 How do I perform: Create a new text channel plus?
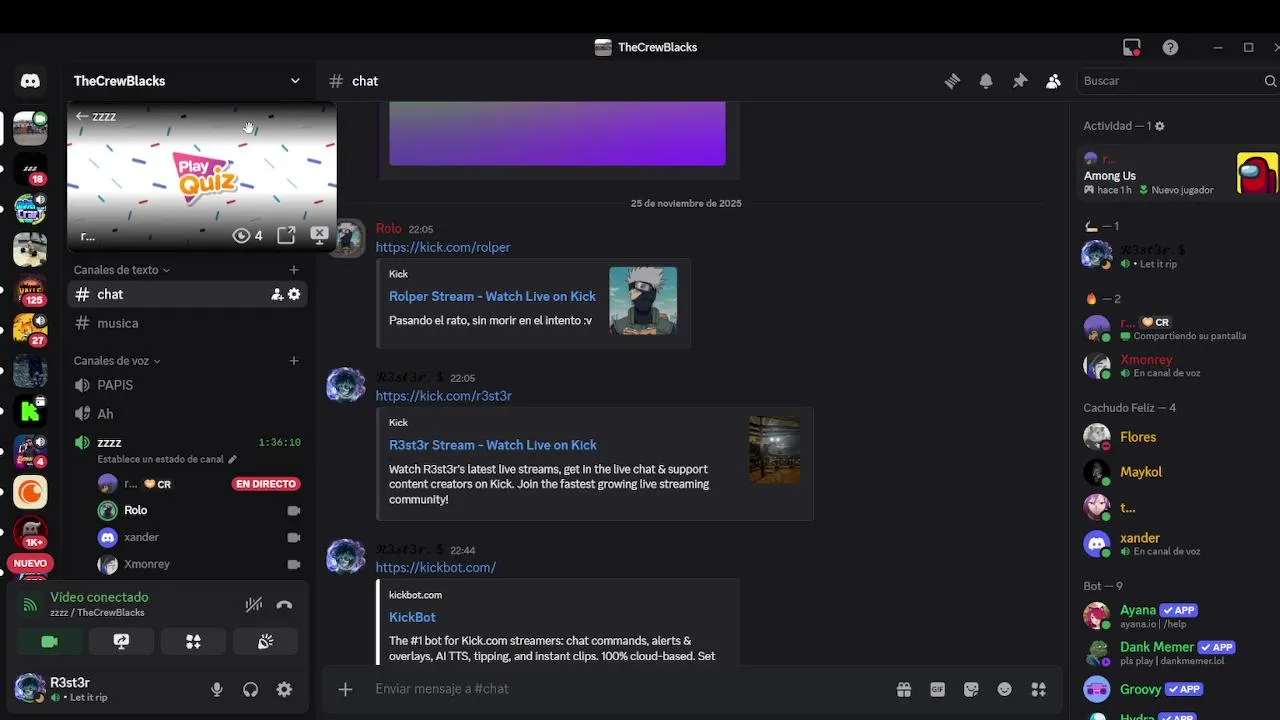point(293,270)
